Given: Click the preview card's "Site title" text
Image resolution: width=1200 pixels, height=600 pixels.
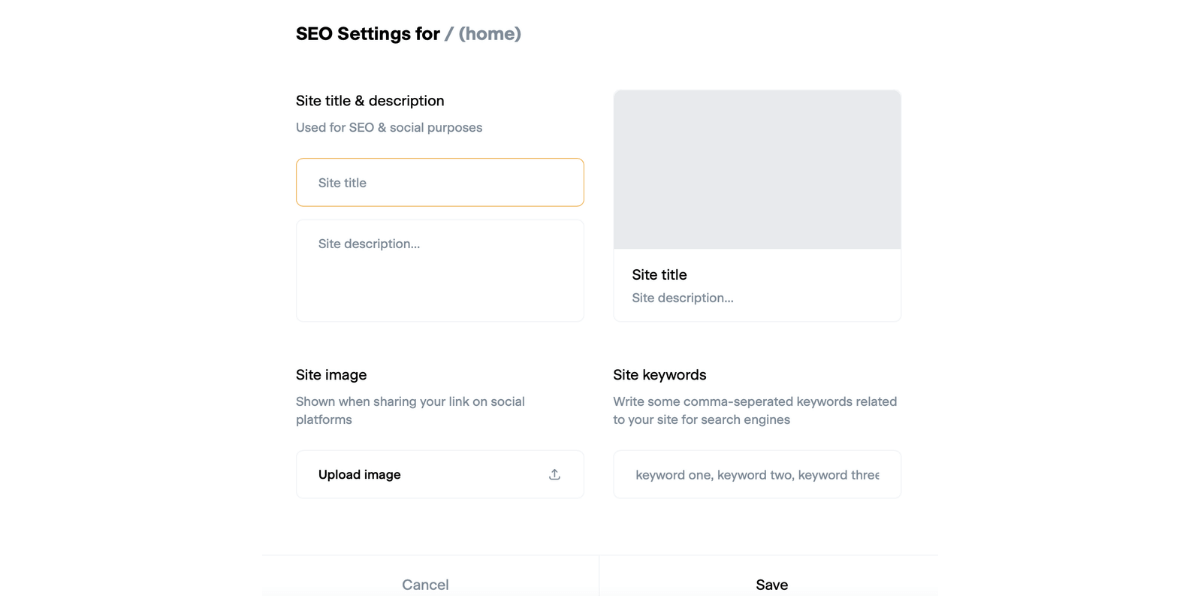Looking at the screenshot, I should click(659, 274).
